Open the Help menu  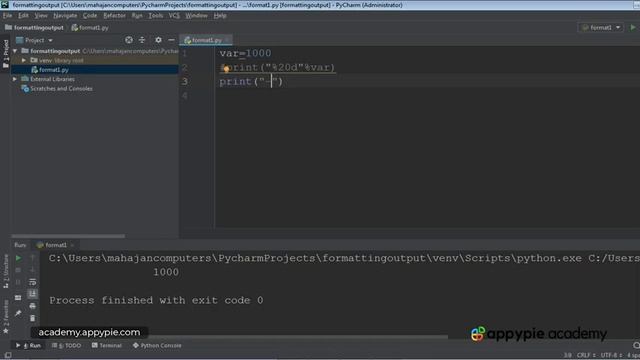point(220,16)
